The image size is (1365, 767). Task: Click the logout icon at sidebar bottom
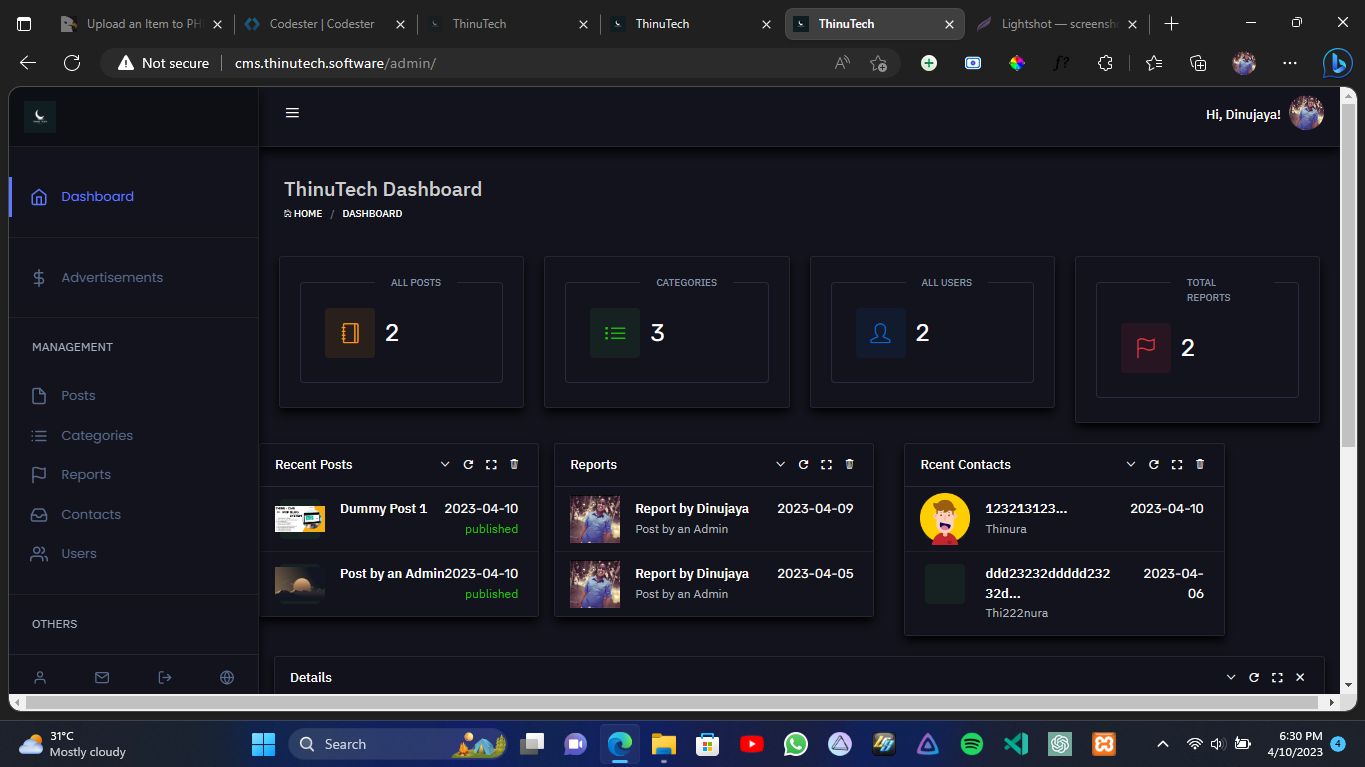point(165,677)
